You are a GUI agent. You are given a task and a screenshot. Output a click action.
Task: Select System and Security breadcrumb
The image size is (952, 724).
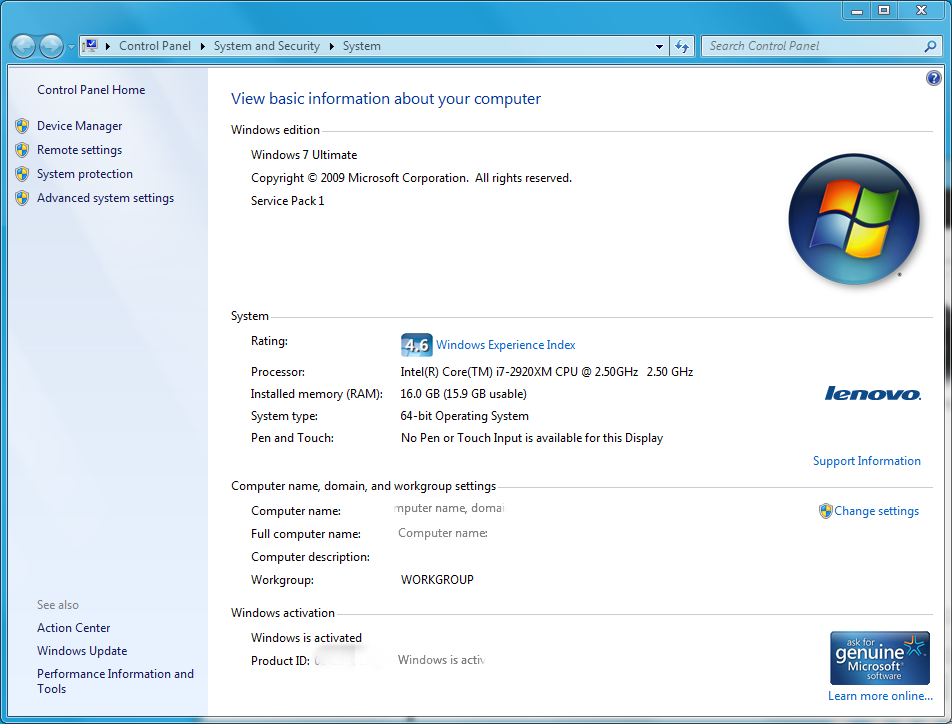click(x=267, y=46)
